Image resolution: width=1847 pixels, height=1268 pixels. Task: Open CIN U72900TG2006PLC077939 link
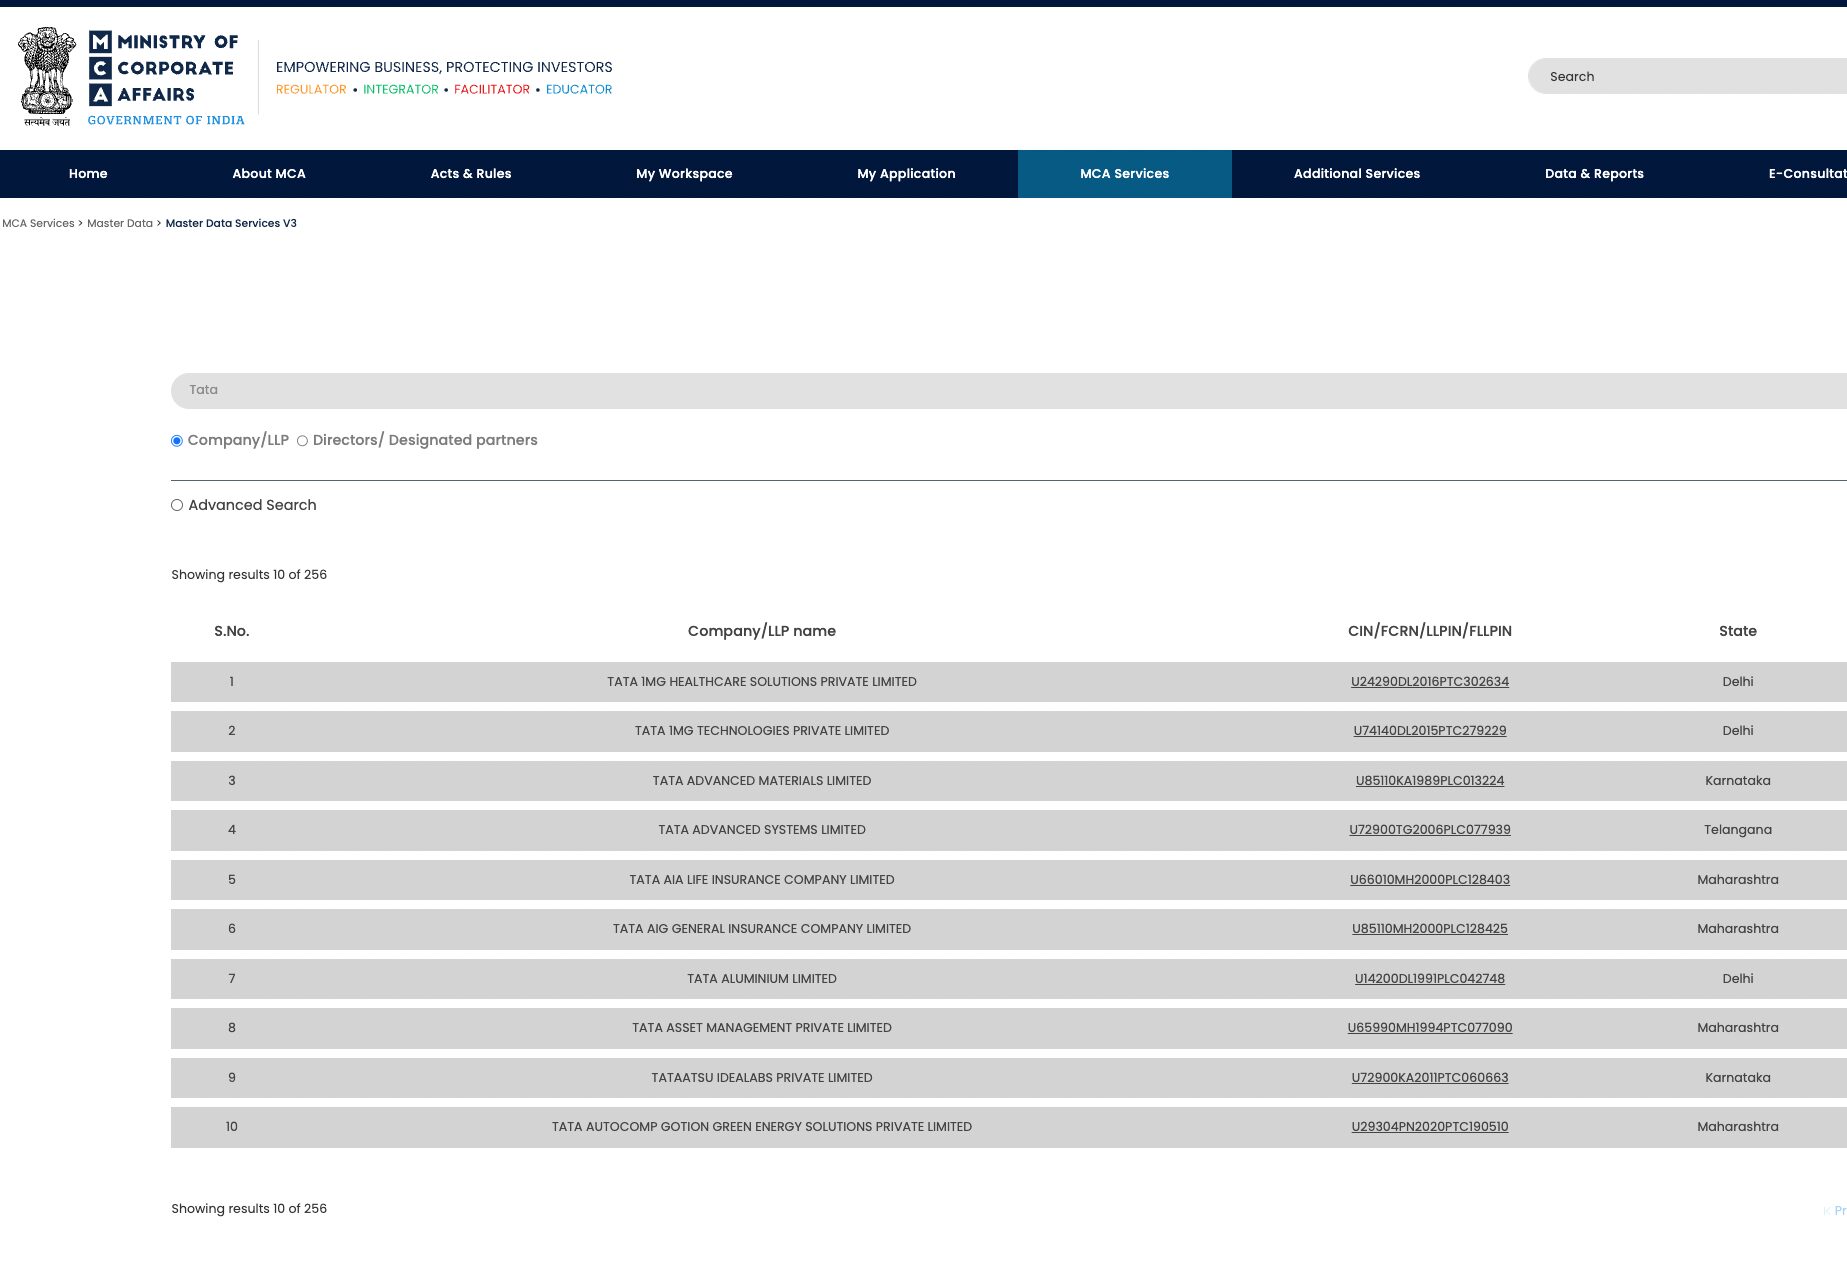(x=1430, y=830)
